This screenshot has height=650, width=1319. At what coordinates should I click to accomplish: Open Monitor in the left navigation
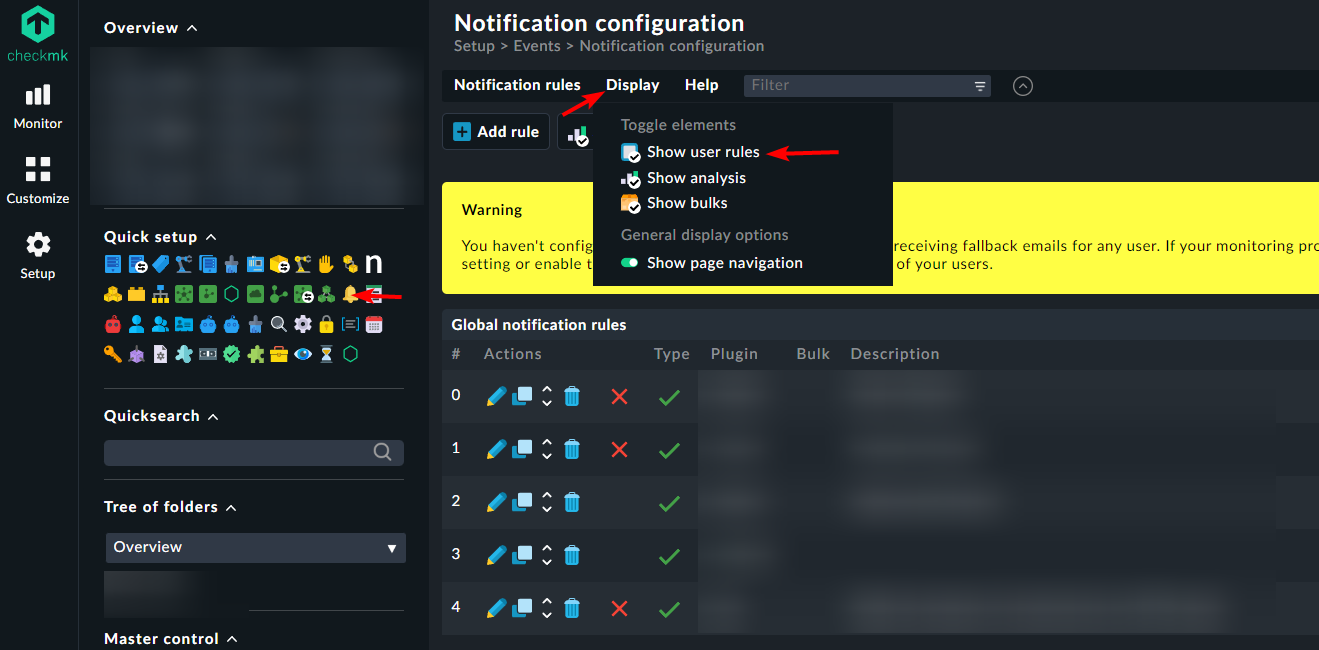[x=38, y=107]
